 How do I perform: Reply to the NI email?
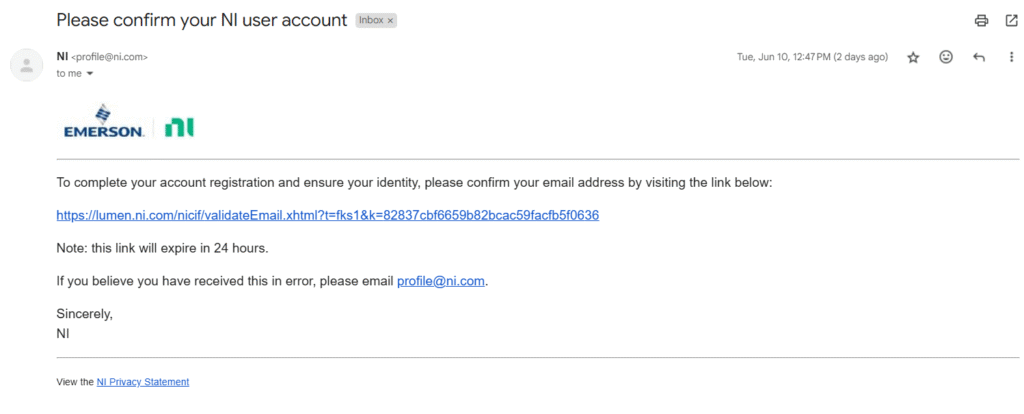pyautogui.click(x=978, y=57)
